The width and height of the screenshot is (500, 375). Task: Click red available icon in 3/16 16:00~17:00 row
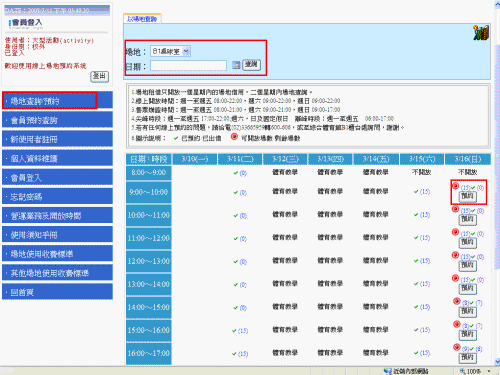point(457,347)
